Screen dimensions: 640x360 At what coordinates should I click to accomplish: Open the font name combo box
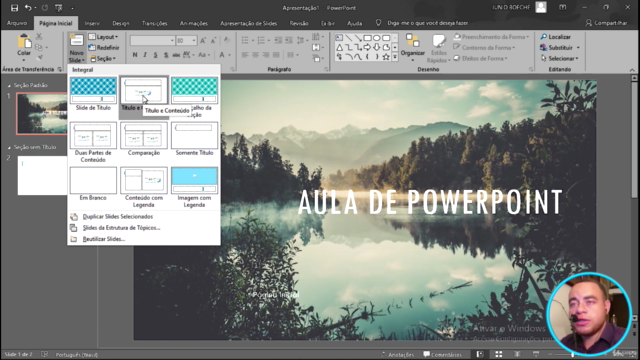[152, 40]
